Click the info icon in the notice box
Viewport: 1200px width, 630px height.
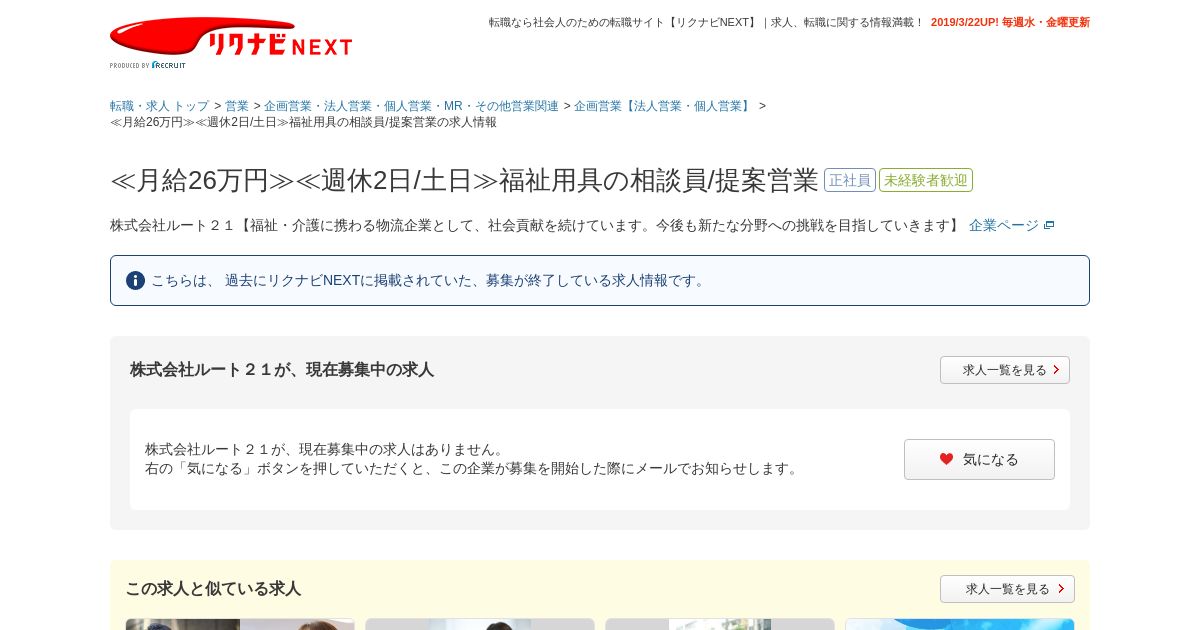tap(135, 280)
